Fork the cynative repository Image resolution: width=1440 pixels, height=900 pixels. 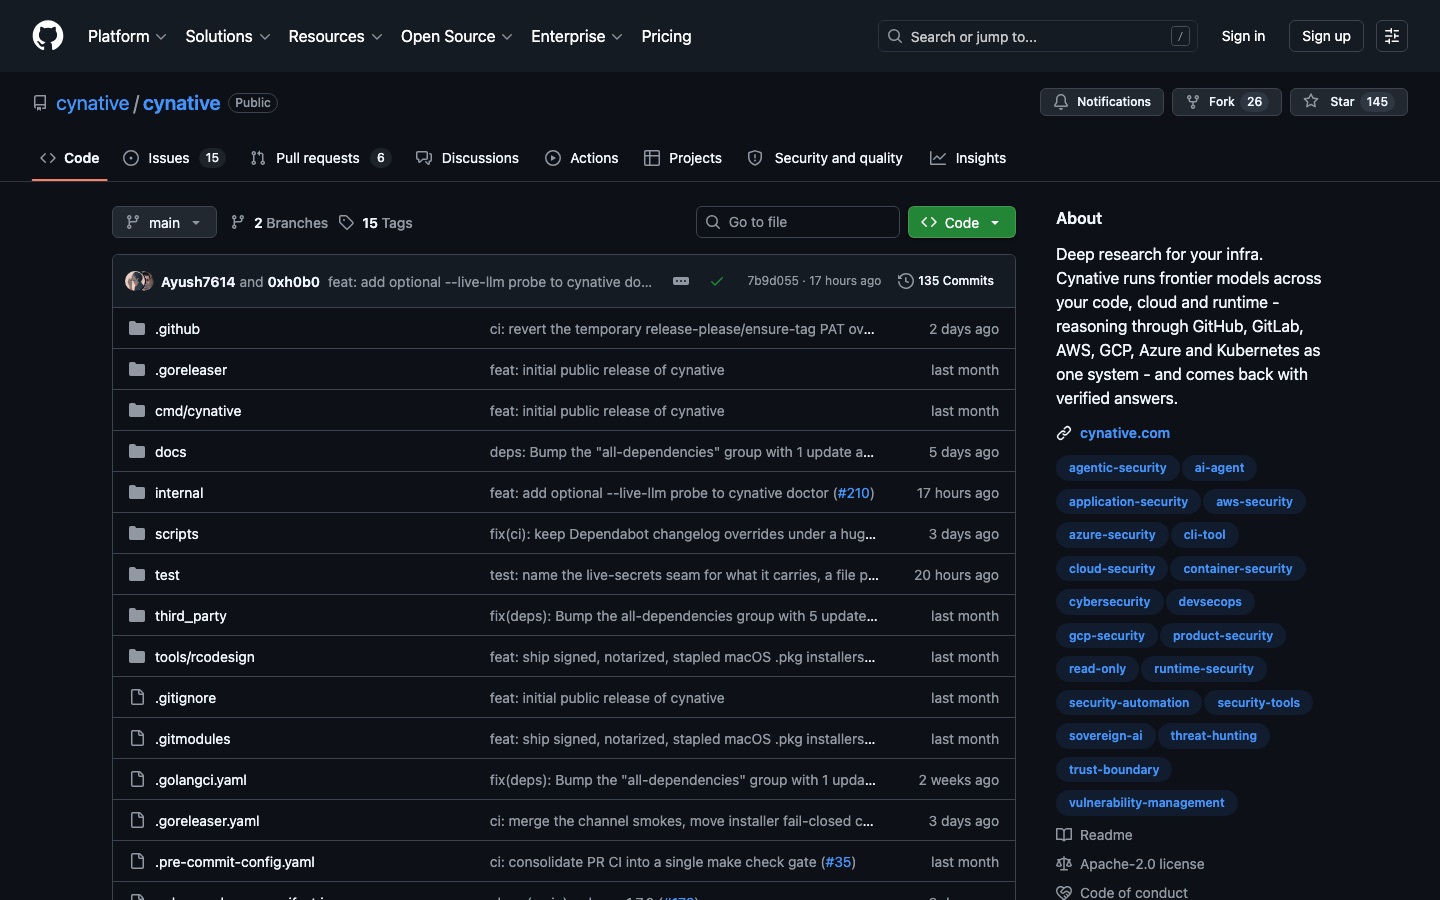(1226, 102)
